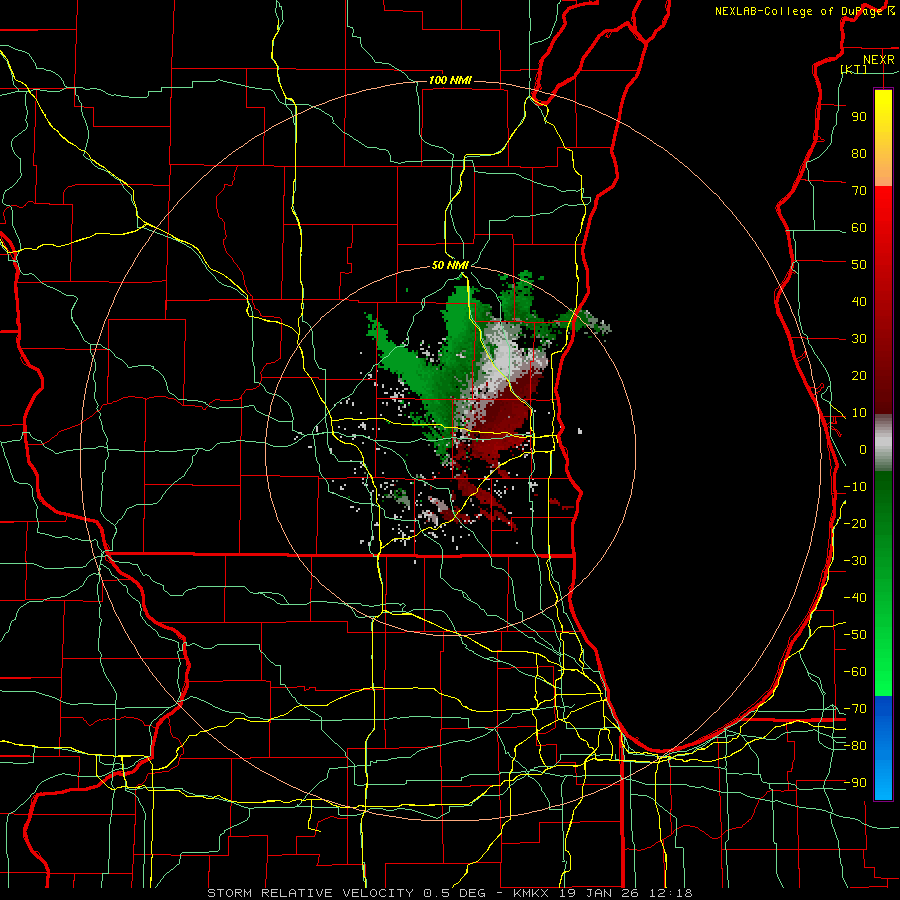Click the blue bottom segment of color bar
This screenshot has height=900, width=900.
(x=883, y=748)
